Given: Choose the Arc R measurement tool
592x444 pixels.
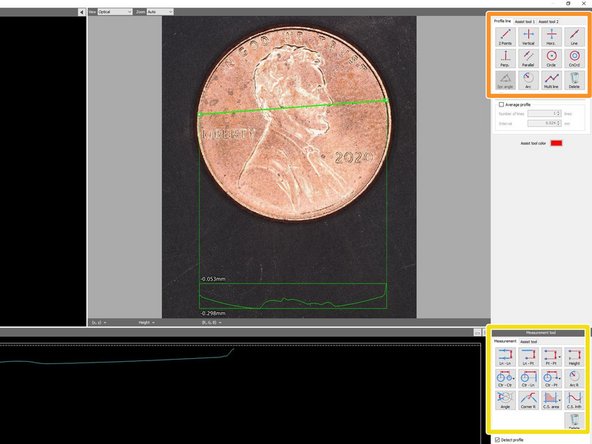Looking at the screenshot, I should (x=574, y=378).
